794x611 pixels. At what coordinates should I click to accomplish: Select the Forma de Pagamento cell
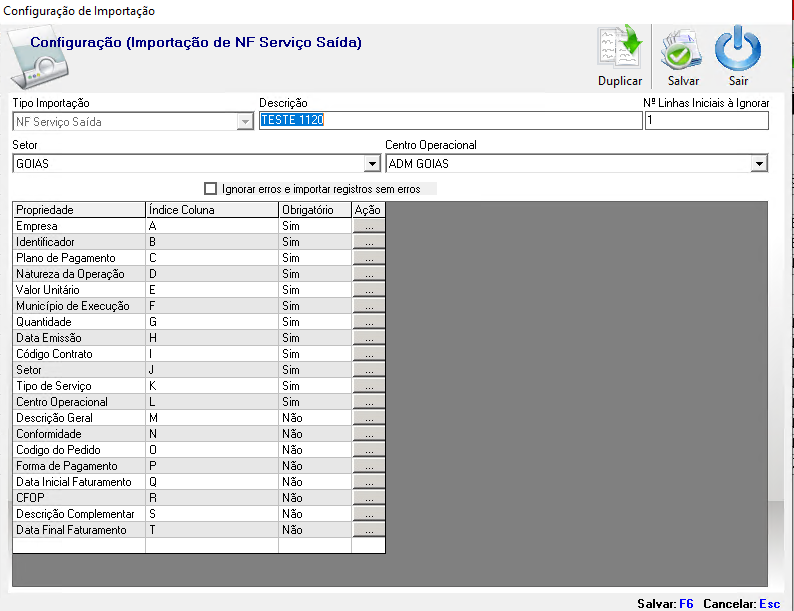pyautogui.click(x=79, y=466)
